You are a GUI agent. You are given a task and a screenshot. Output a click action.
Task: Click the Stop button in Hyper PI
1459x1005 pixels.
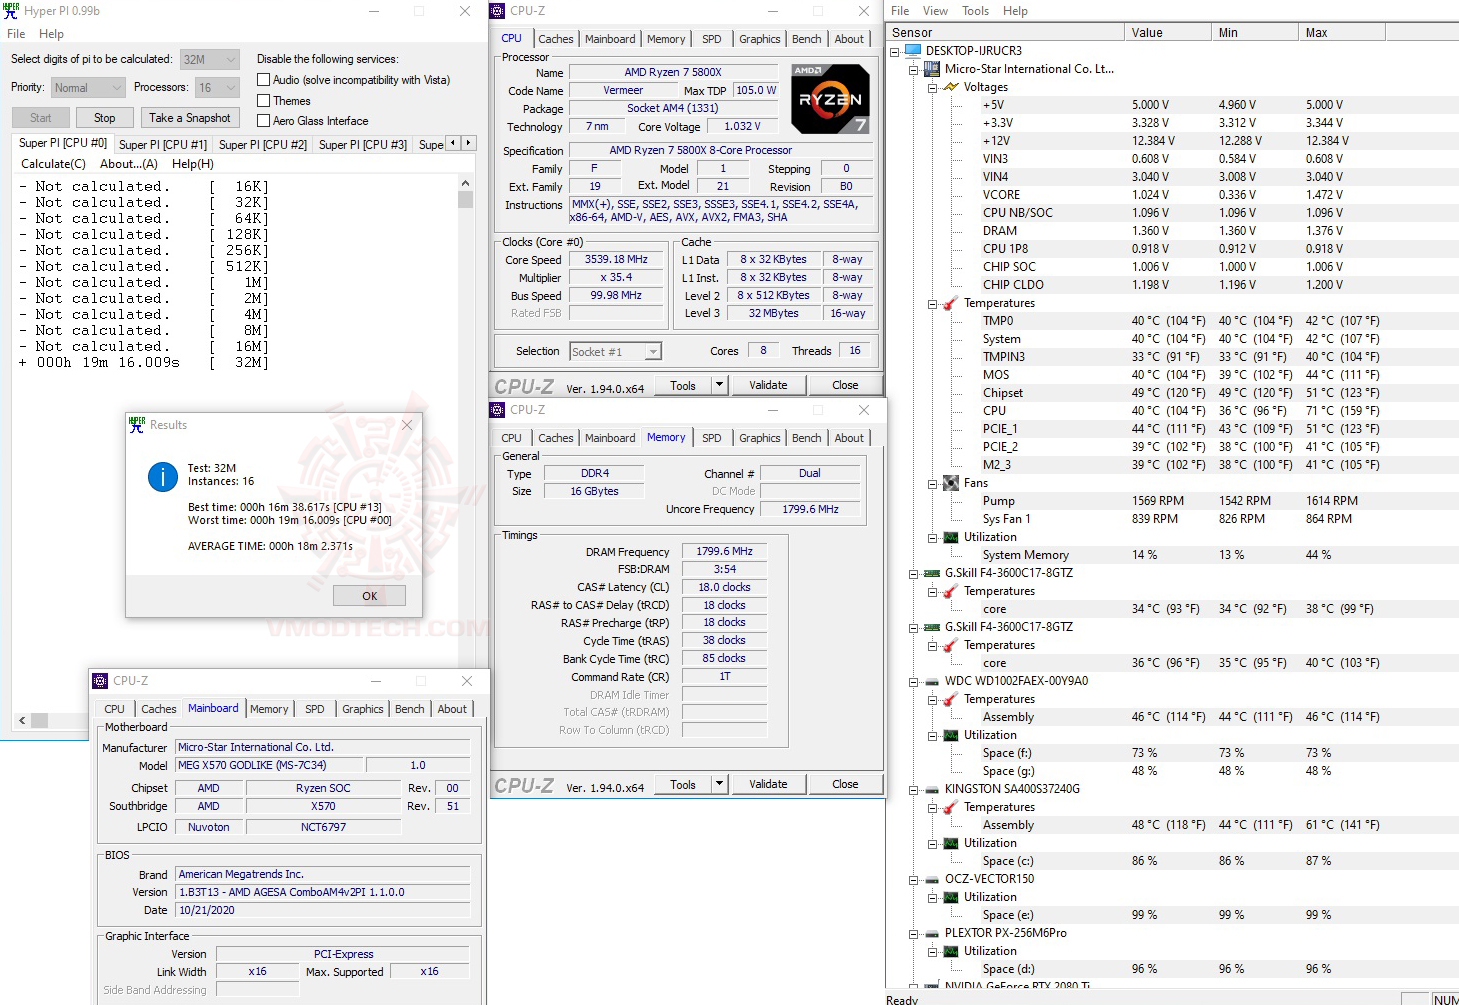point(105,118)
